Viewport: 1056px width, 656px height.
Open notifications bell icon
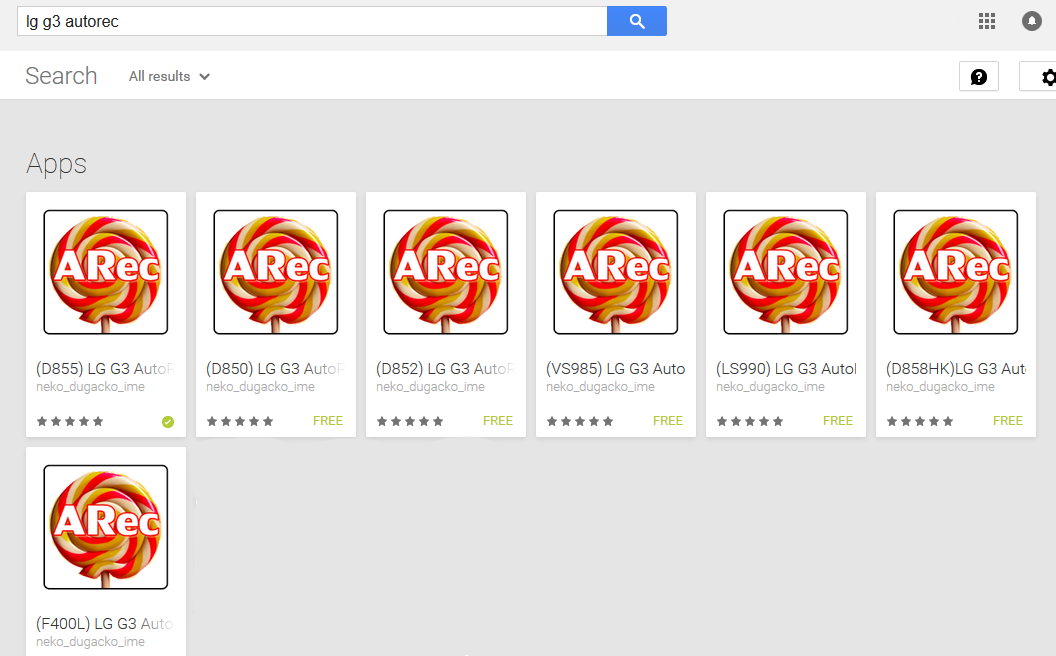[x=1031, y=21]
